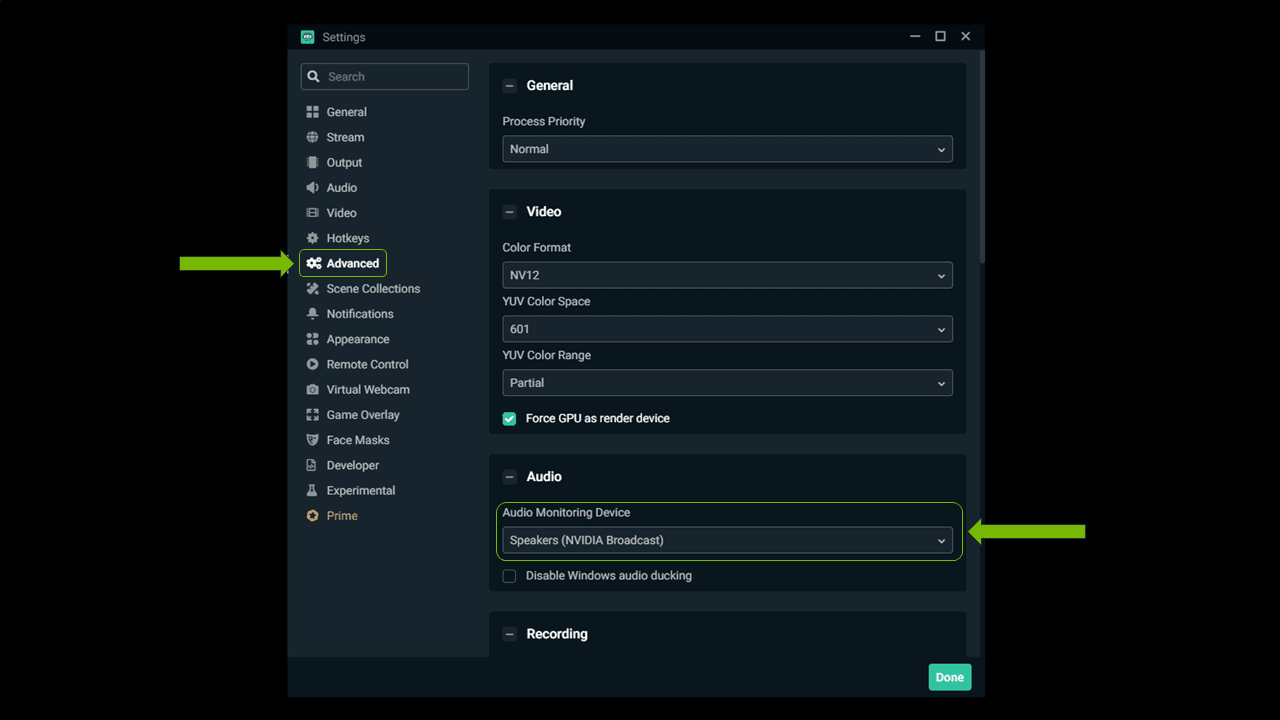
Task: Open the Process Priority dropdown
Action: click(x=727, y=148)
